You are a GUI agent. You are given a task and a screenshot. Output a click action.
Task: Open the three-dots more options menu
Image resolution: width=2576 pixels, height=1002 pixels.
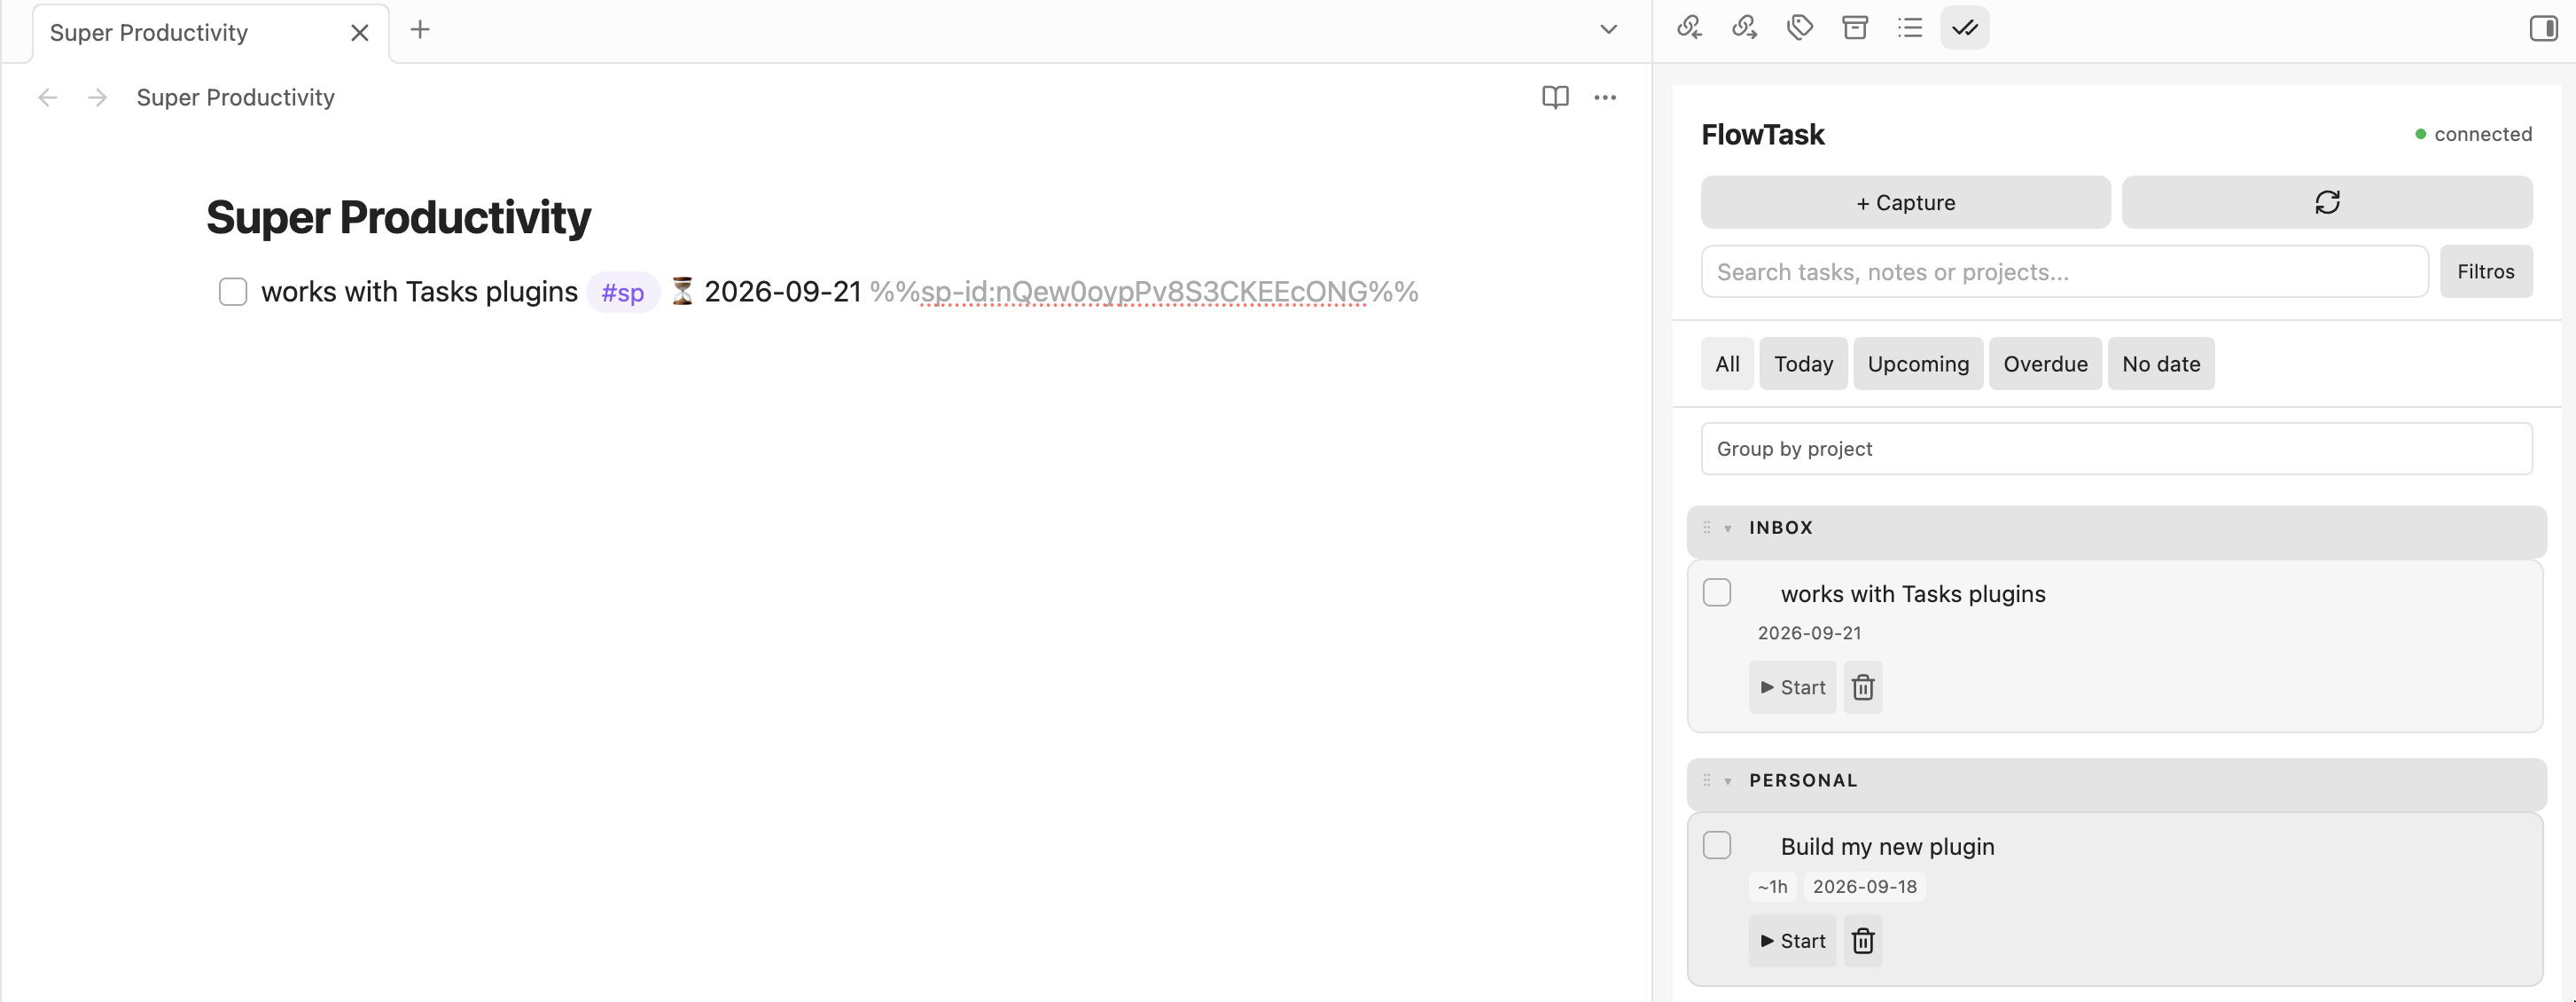pyautogui.click(x=1605, y=97)
